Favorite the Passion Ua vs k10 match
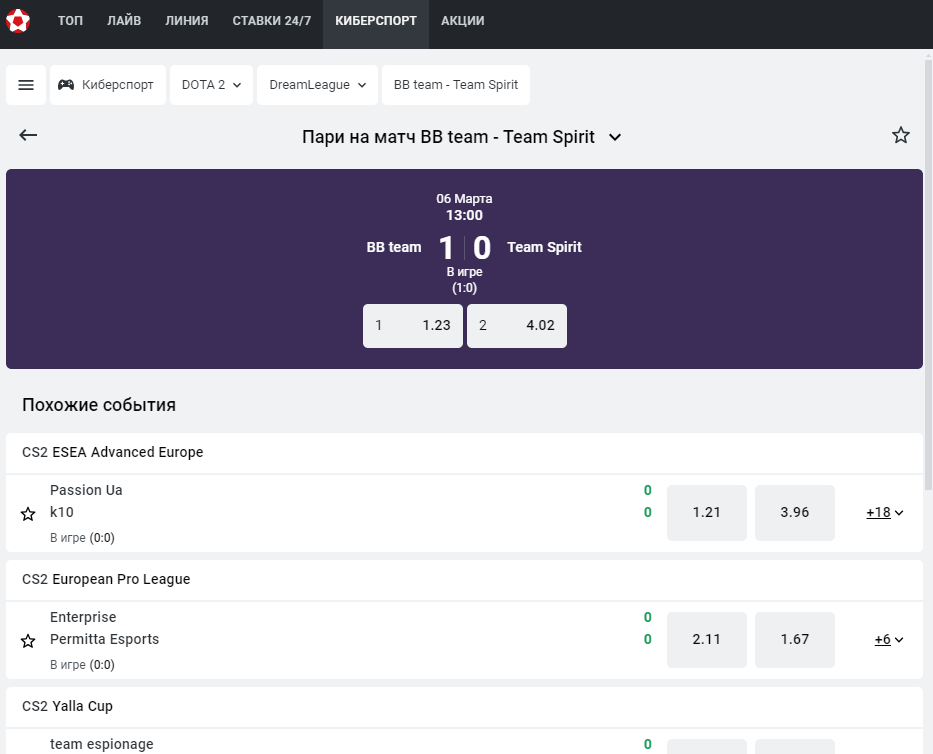The image size is (933, 754). pyautogui.click(x=28, y=514)
